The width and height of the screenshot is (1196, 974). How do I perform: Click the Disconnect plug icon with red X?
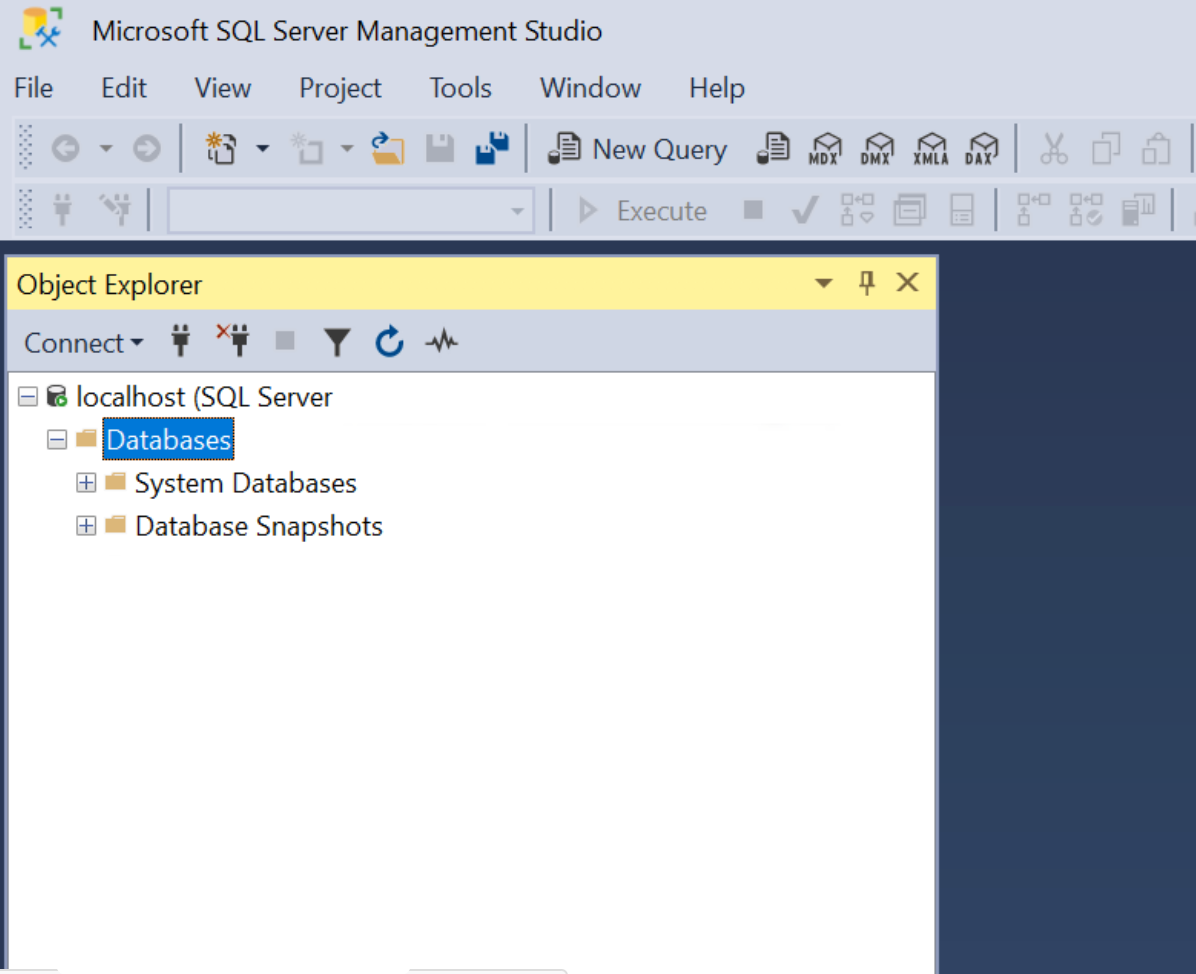233,340
